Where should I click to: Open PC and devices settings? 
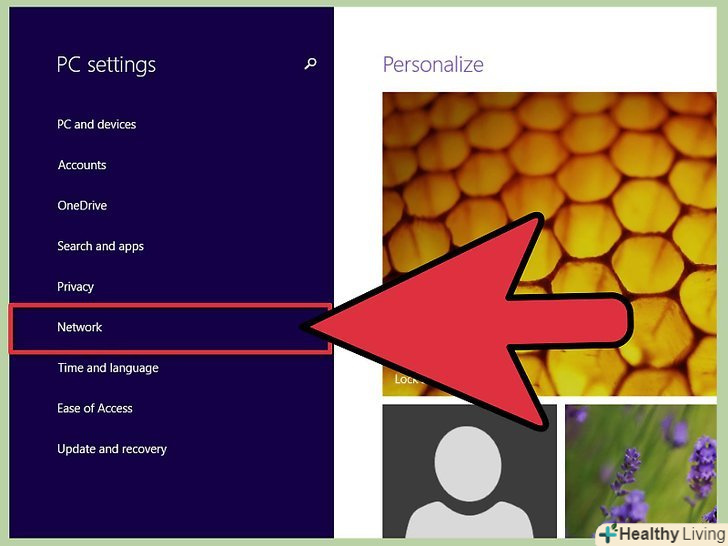pyautogui.click(x=97, y=124)
